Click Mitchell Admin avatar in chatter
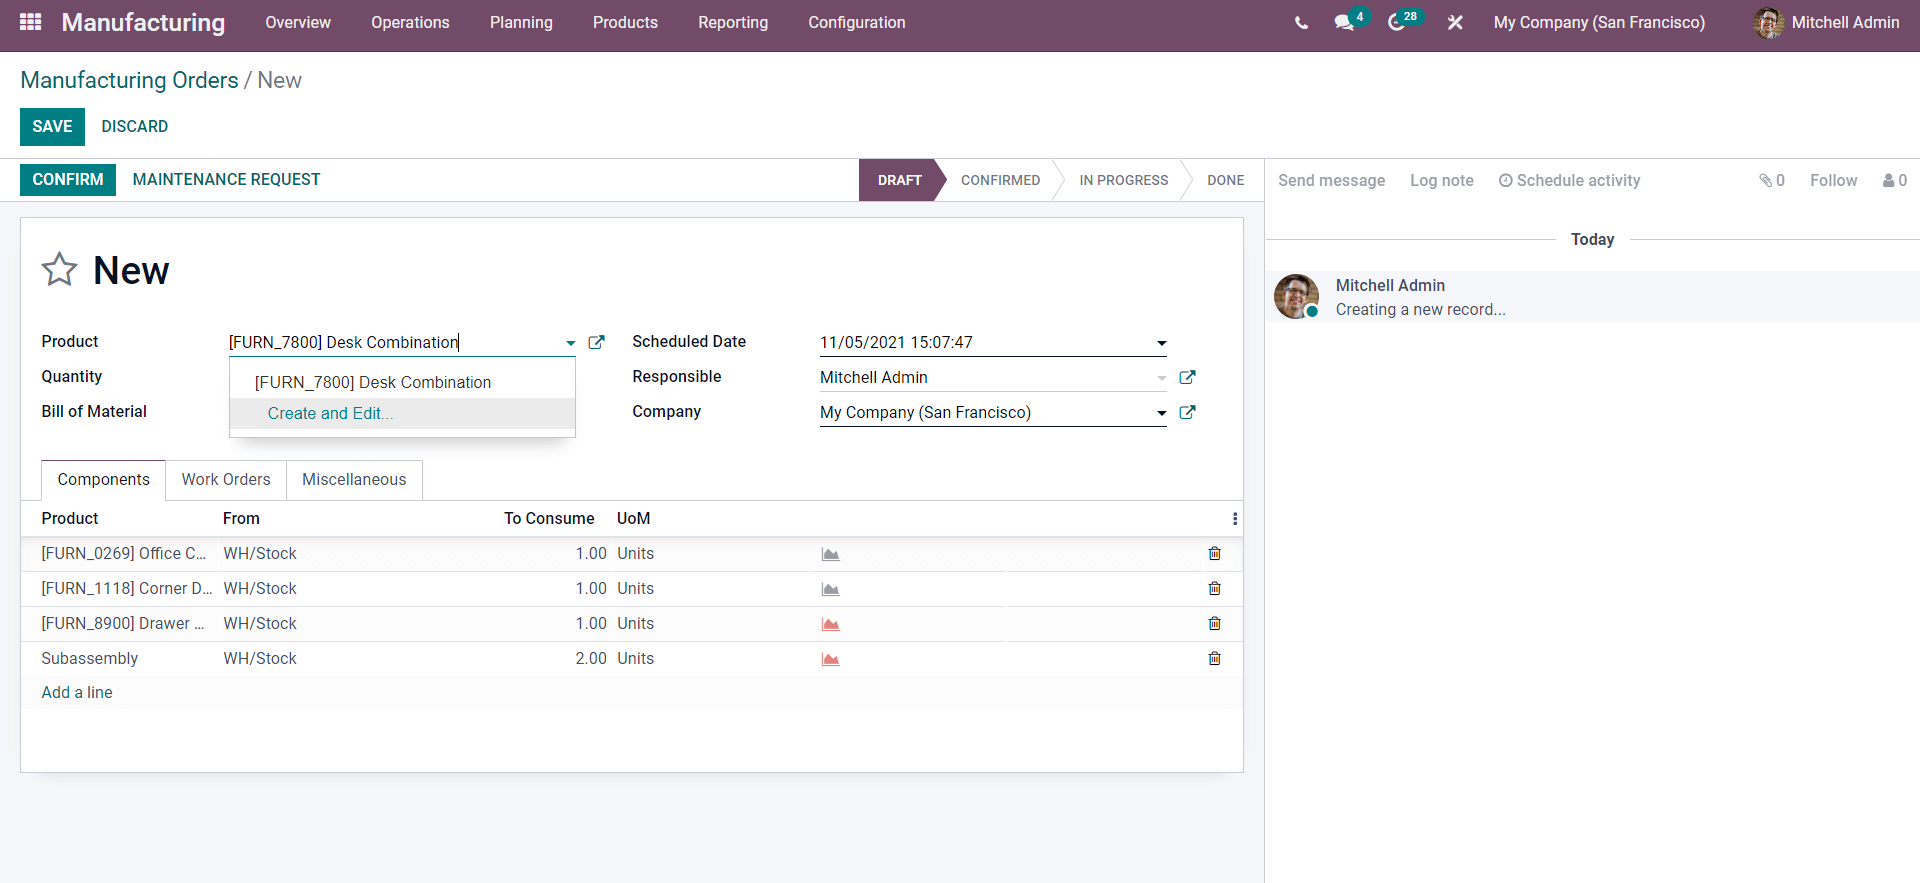Image resolution: width=1920 pixels, height=883 pixels. coord(1296,297)
